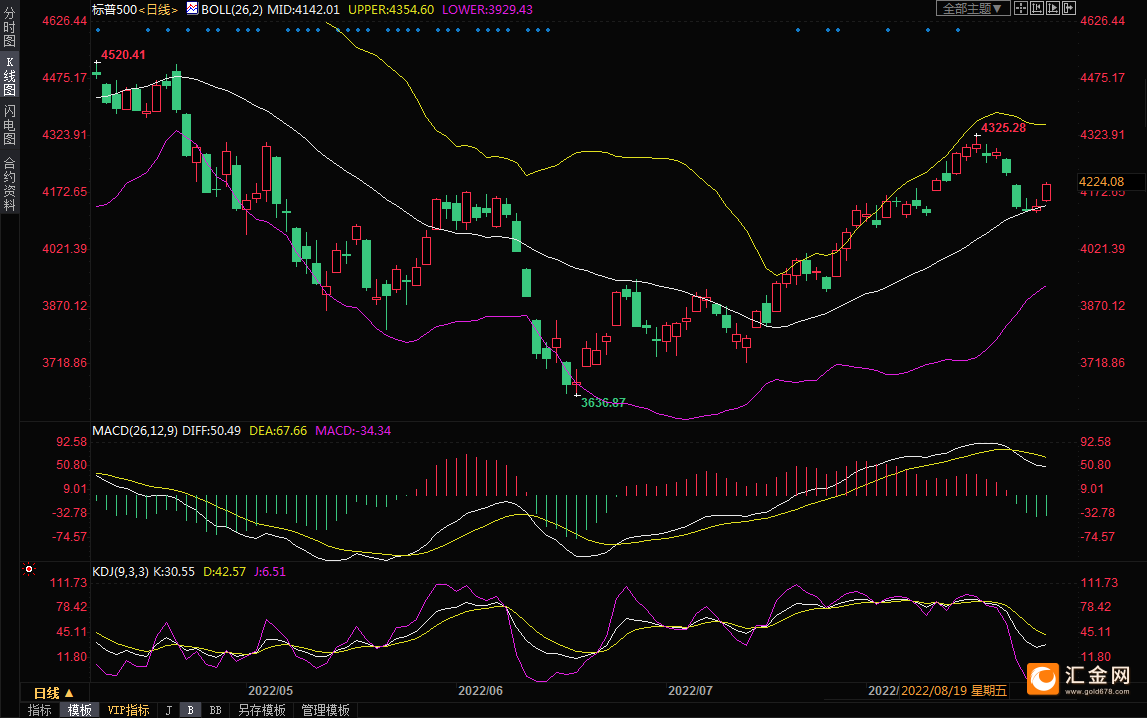
Task: Click the 管理模板 button
Action: pyautogui.click(x=325, y=710)
